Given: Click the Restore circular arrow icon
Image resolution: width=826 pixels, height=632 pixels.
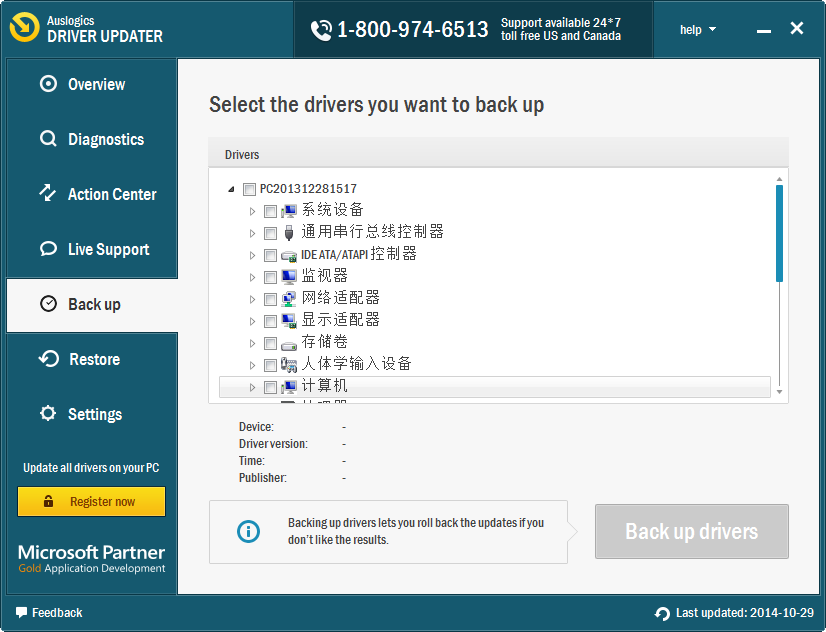Looking at the screenshot, I should pyautogui.click(x=48, y=359).
